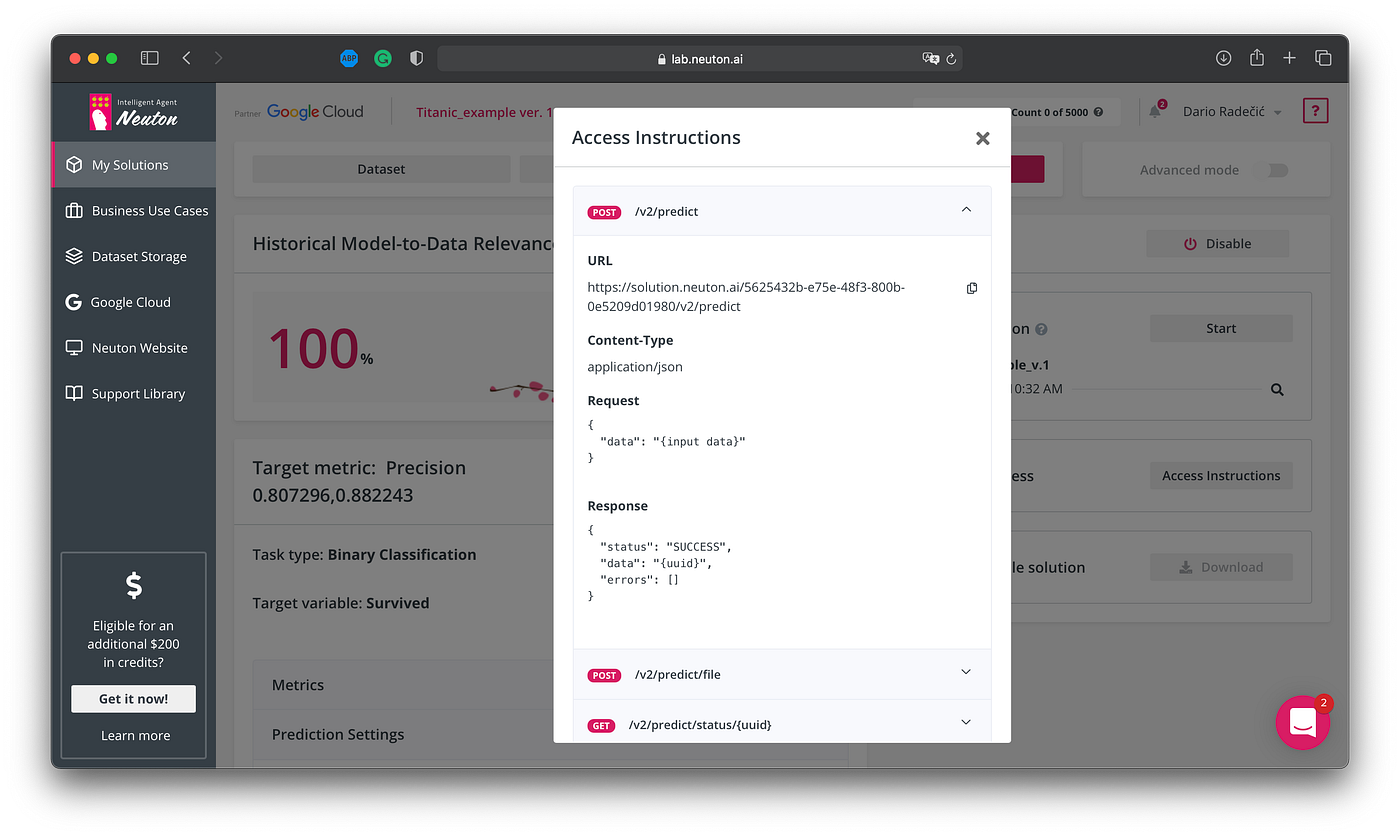Click the Disable button
1400x836 pixels.
click(1217, 243)
